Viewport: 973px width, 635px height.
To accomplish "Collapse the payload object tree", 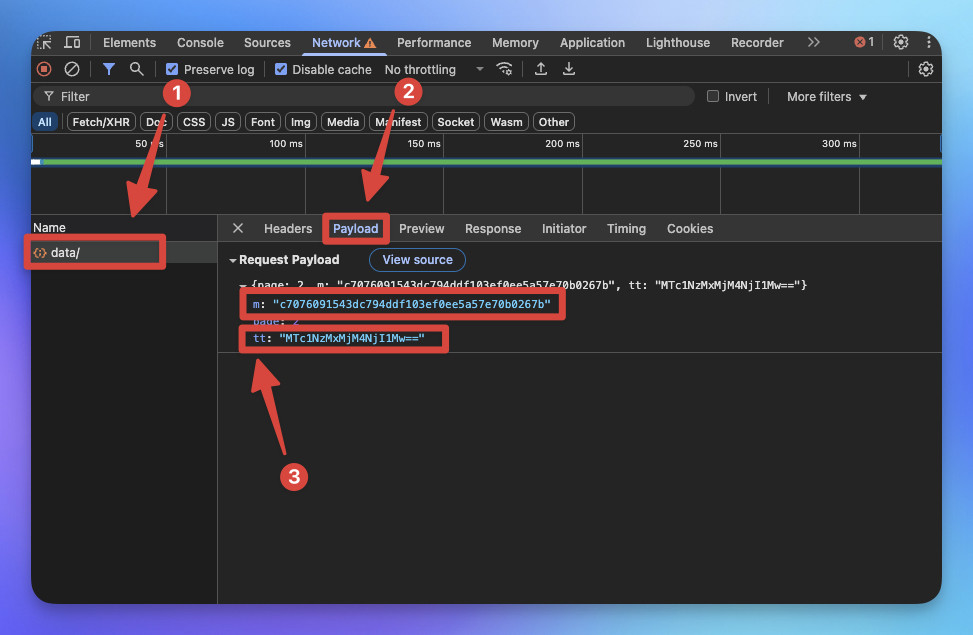I will tap(243, 285).
